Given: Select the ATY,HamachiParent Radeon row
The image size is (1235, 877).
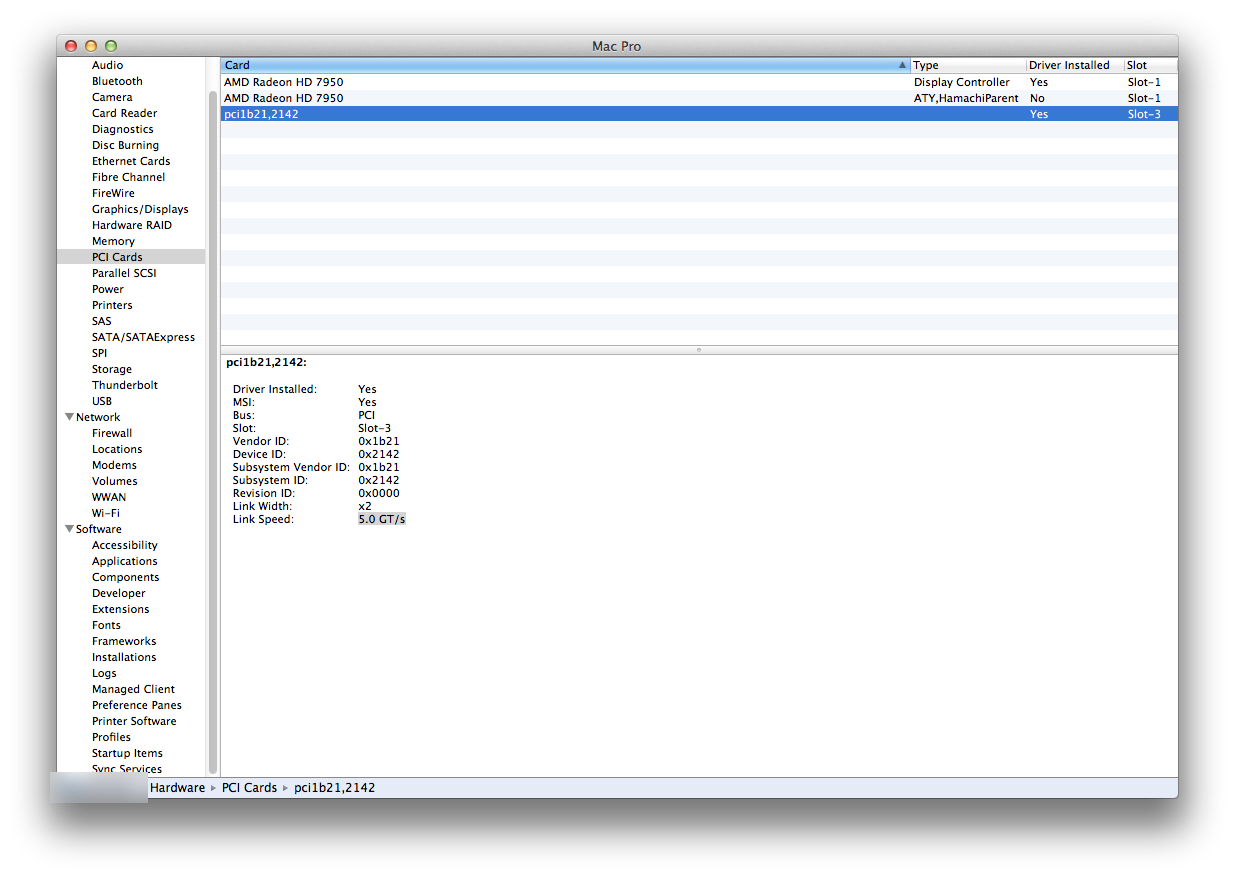Looking at the screenshot, I should click(x=699, y=98).
